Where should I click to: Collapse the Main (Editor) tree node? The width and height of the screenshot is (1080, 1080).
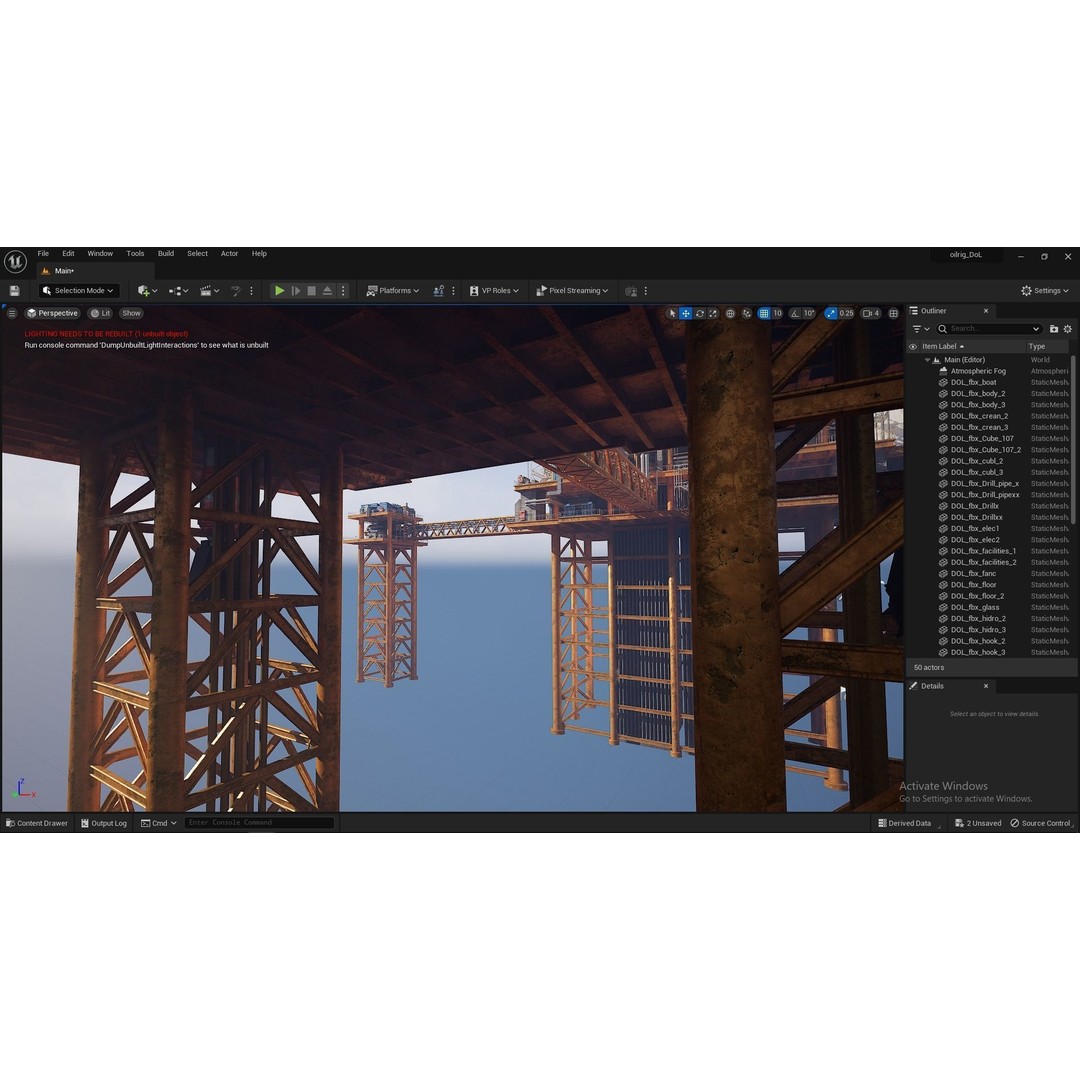point(927,359)
